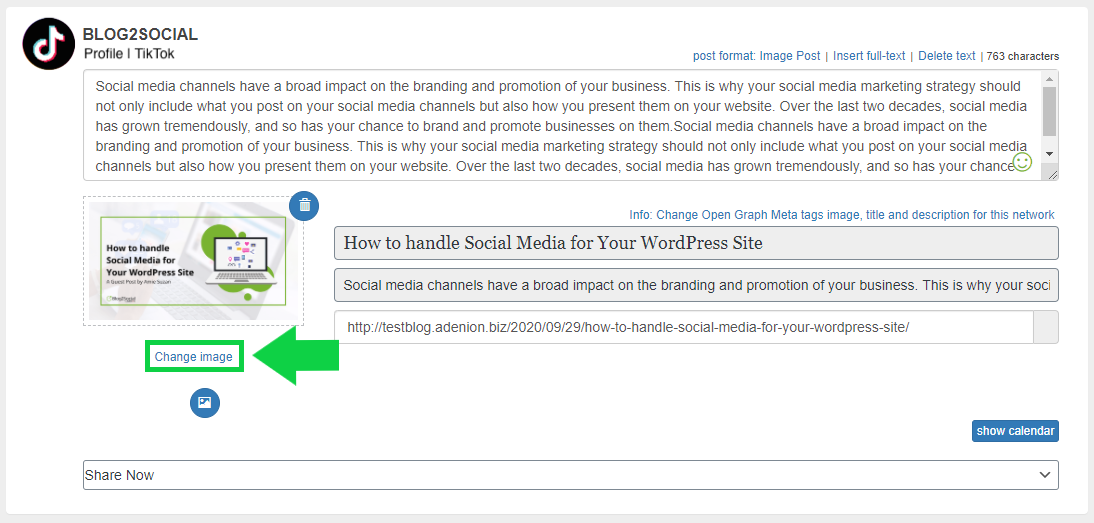
Task: Click the text area scrollbar thumb
Action: 1049,112
